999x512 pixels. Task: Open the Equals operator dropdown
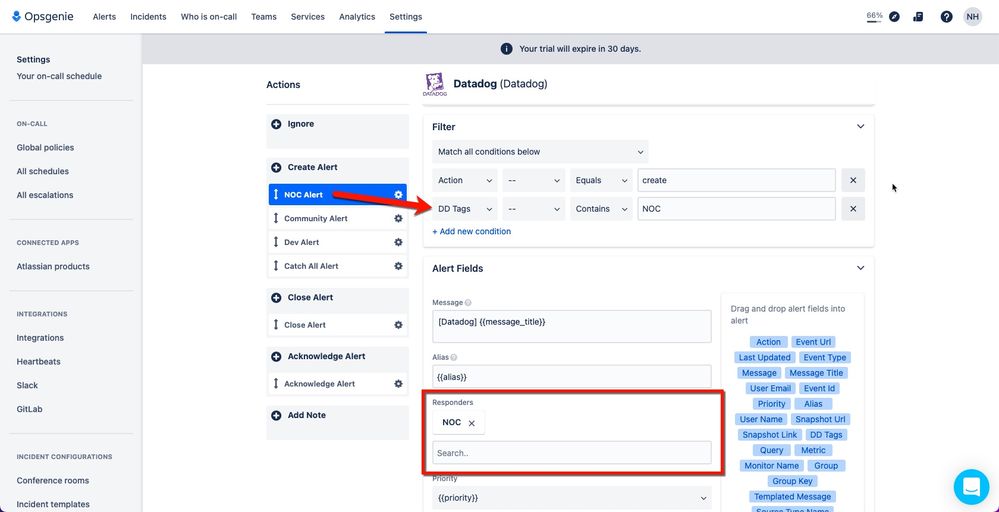coord(601,180)
